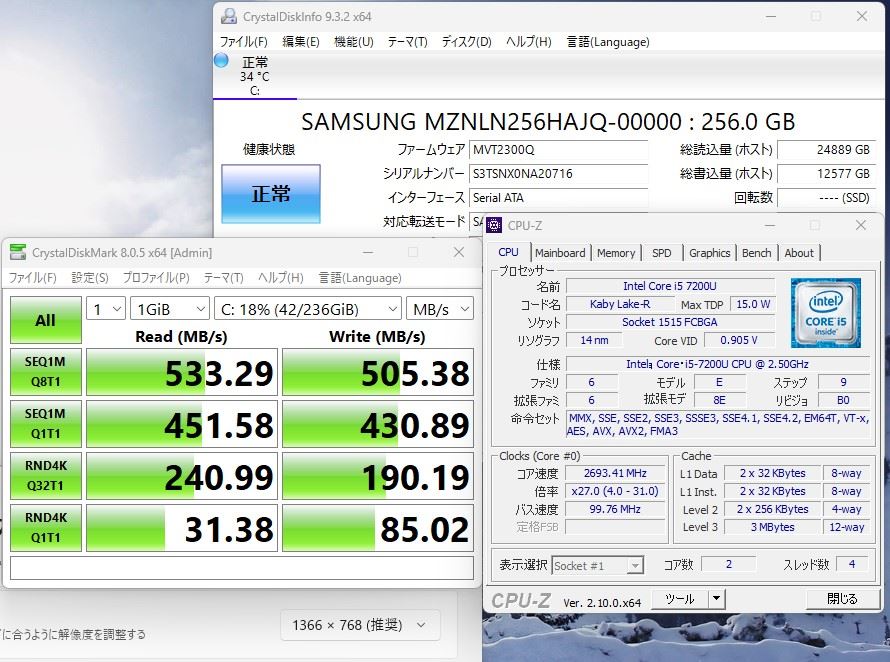This screenshot has height=662, width=890.
Task: Select the C: drive tab showing 34 °C
Action: tap(255, 76)
